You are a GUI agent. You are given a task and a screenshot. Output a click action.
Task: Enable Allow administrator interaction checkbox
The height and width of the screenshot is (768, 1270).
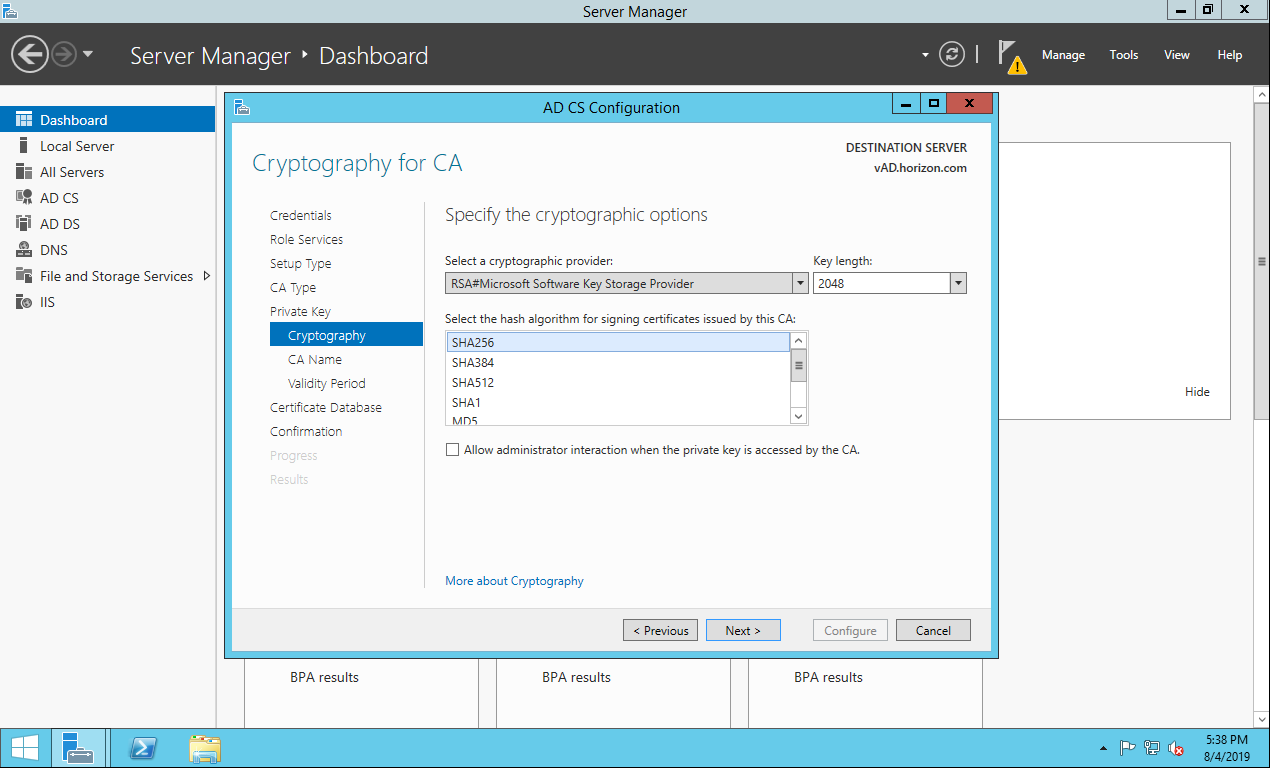pos(452,450)
